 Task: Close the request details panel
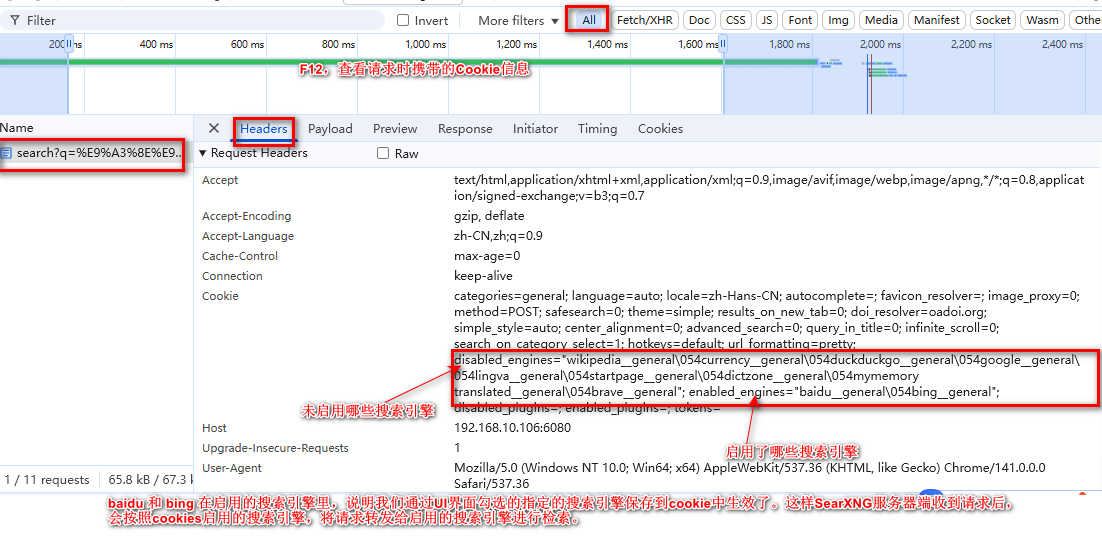(x=214, y=128)
